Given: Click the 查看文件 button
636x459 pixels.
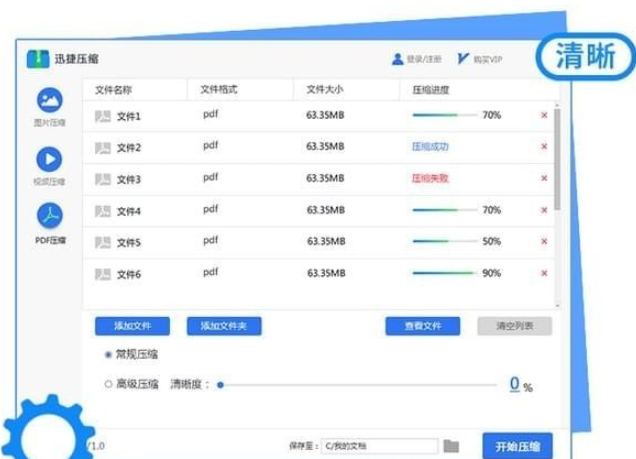Looking at the screenshot, I should pyautogui.click(x=423, y=326).
